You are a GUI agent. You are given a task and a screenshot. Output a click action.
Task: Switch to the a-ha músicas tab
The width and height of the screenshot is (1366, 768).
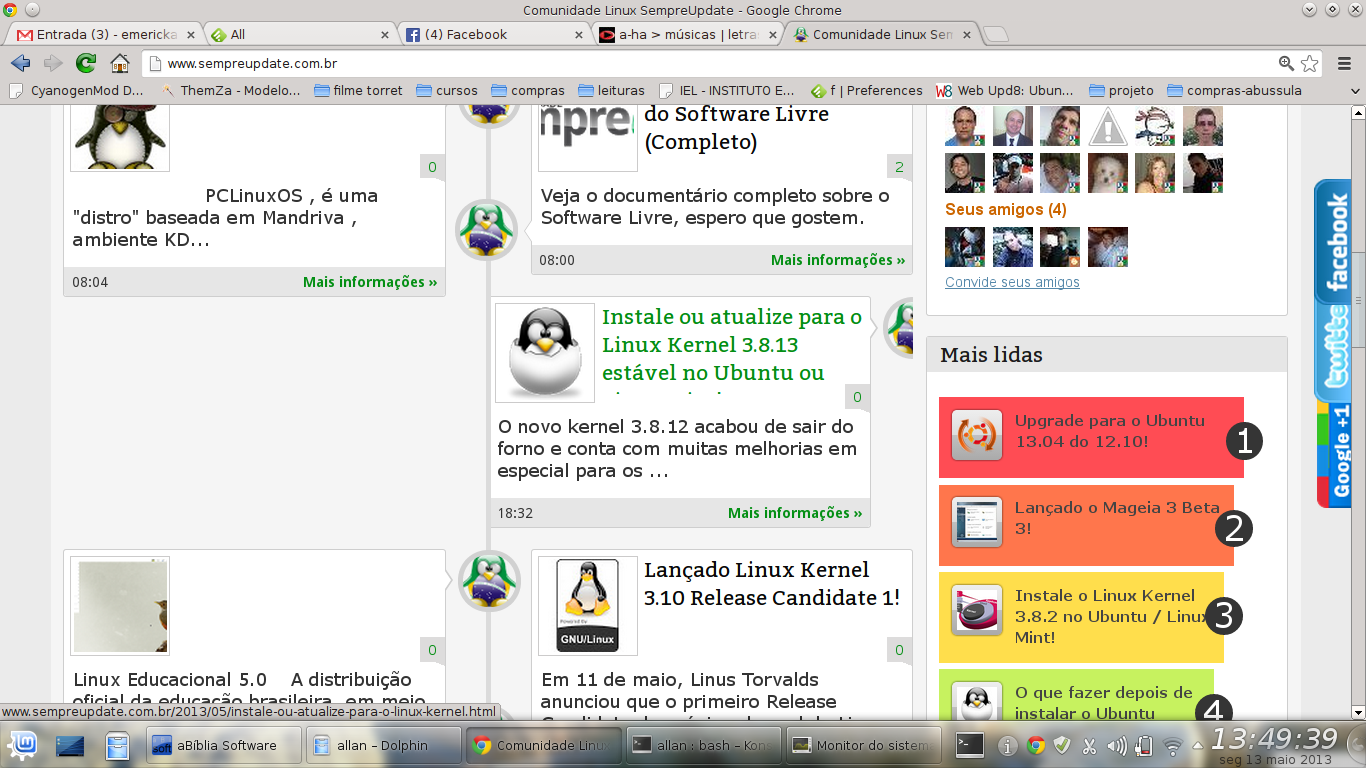688,34
